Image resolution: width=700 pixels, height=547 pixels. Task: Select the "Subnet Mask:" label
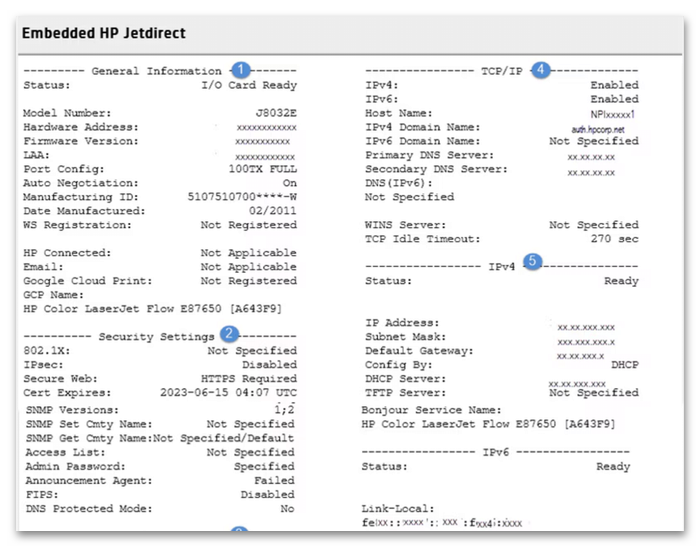click(x=405, y=337)
